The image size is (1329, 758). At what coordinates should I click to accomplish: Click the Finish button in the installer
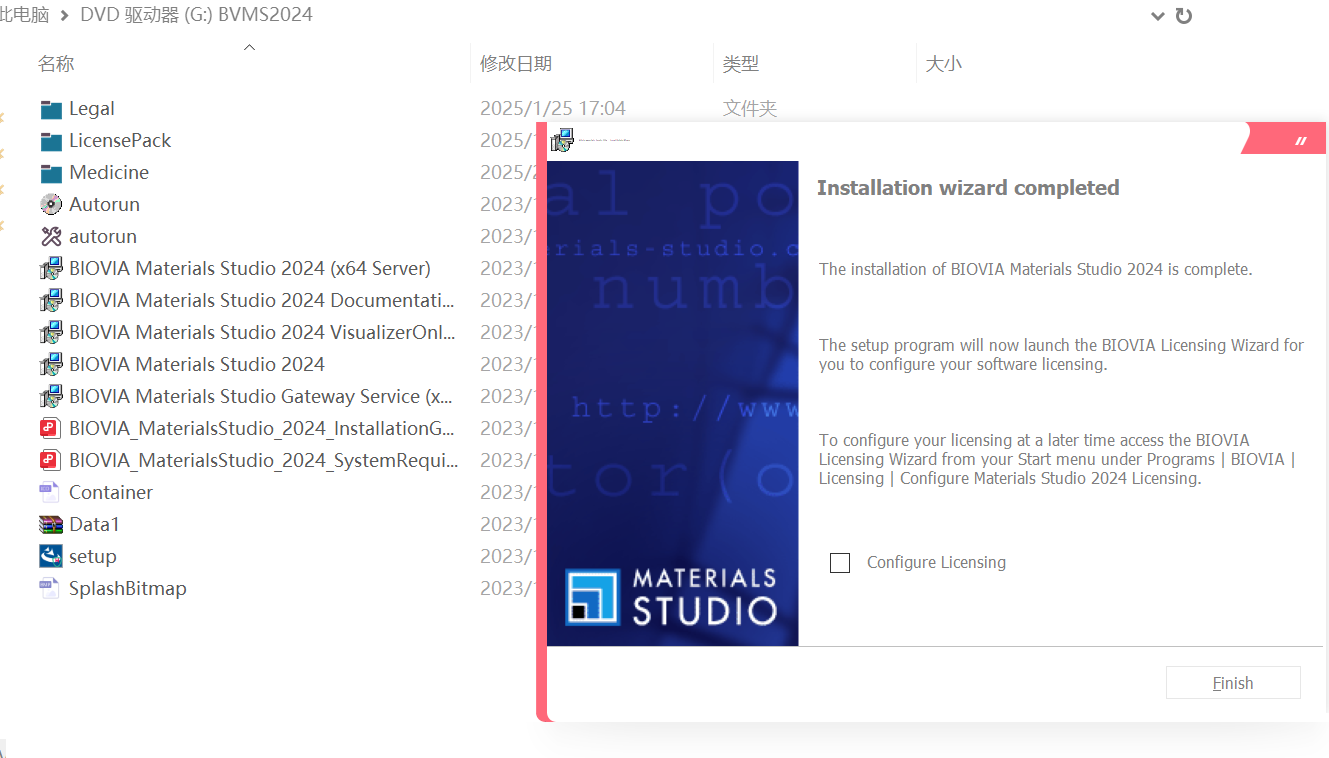[x=1233, y=682]
